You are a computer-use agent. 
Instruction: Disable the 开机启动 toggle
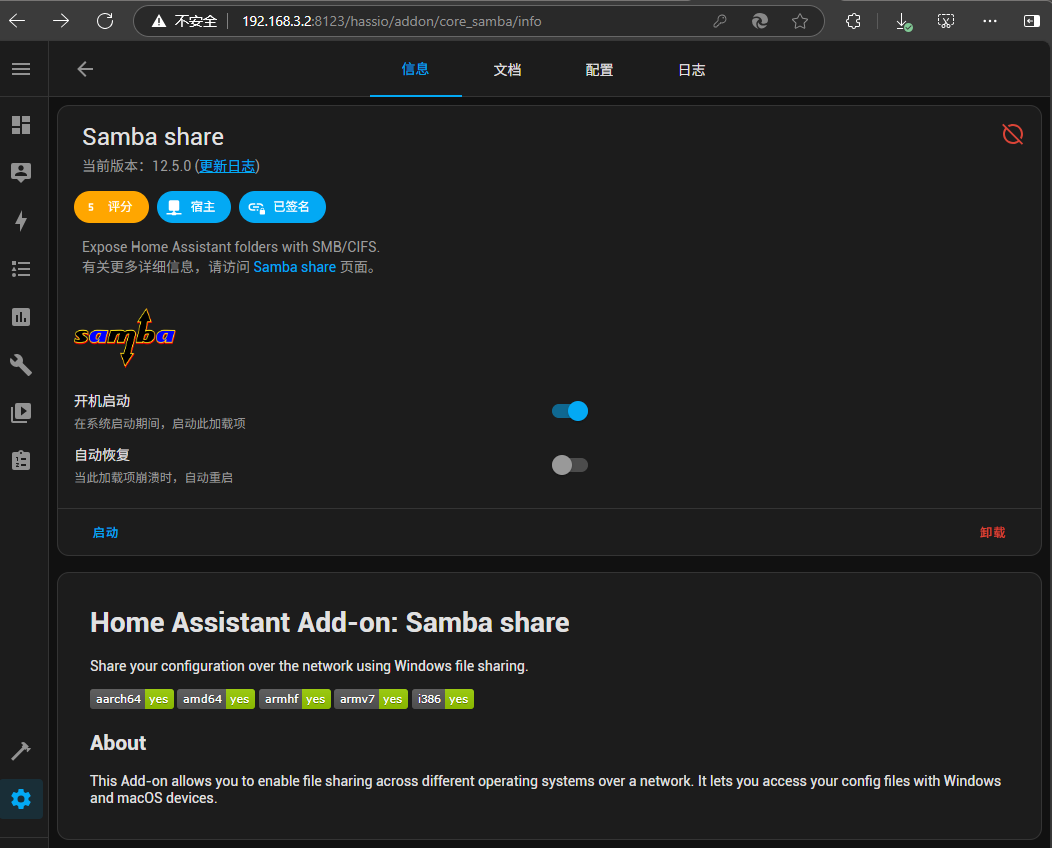(x=570, y=411)
